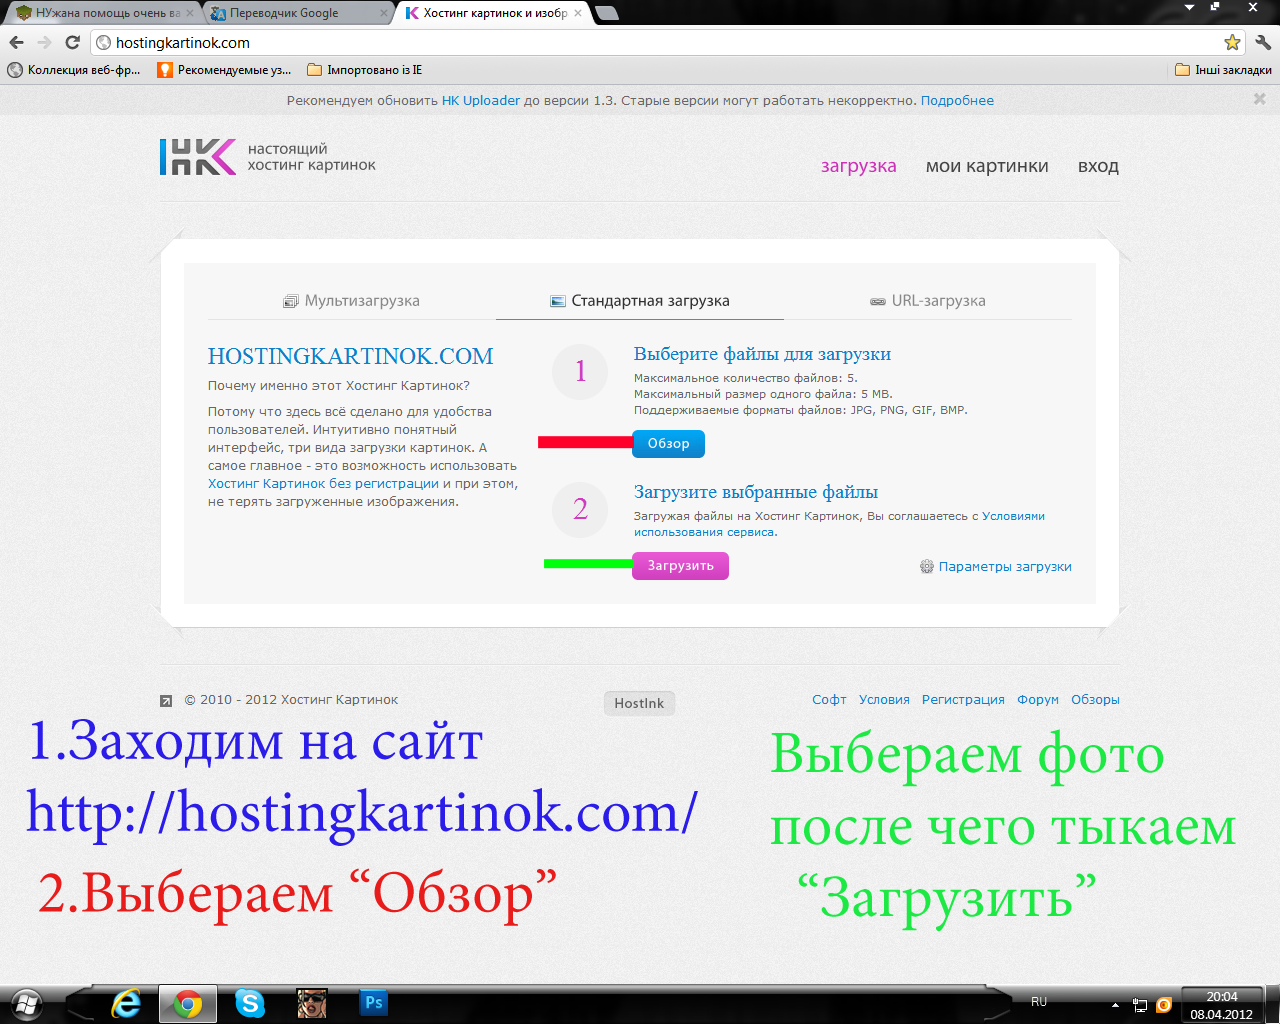Open the Условия footer link
This screenshot has height=1024, width=1280.
coord(884,700)
